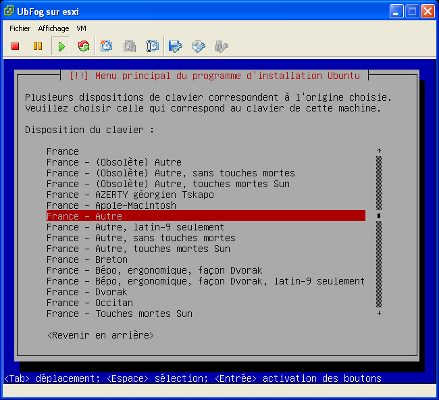The height and width of the screenshot is (400, 439).
Task: Open the Affichage menu
Action: (x=53, y=29)
